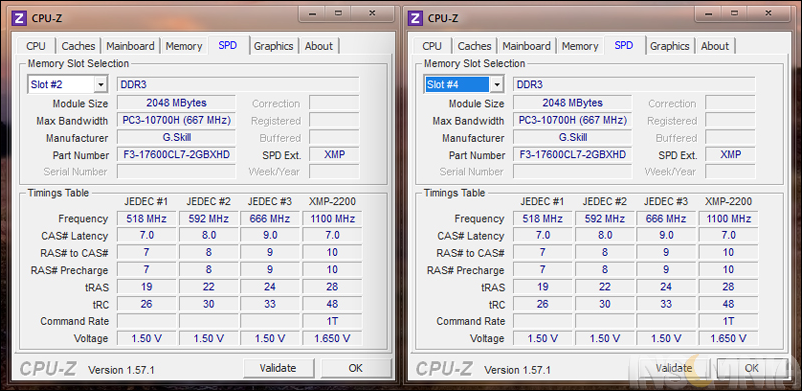Click 1T command rate cell in left window
Viewport: 802px width, 391px height.
[332, 321]
